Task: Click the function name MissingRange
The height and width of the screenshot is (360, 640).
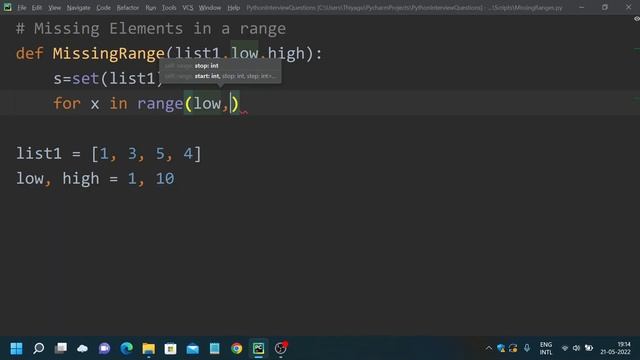Action: point(109,53)
